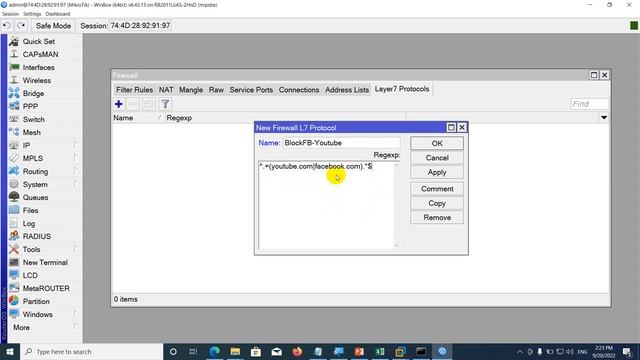Image resolution: width=640 pixels, height=360 pixels.
Task: Open the Partition menu icon
Action: (x=14, y=301)
